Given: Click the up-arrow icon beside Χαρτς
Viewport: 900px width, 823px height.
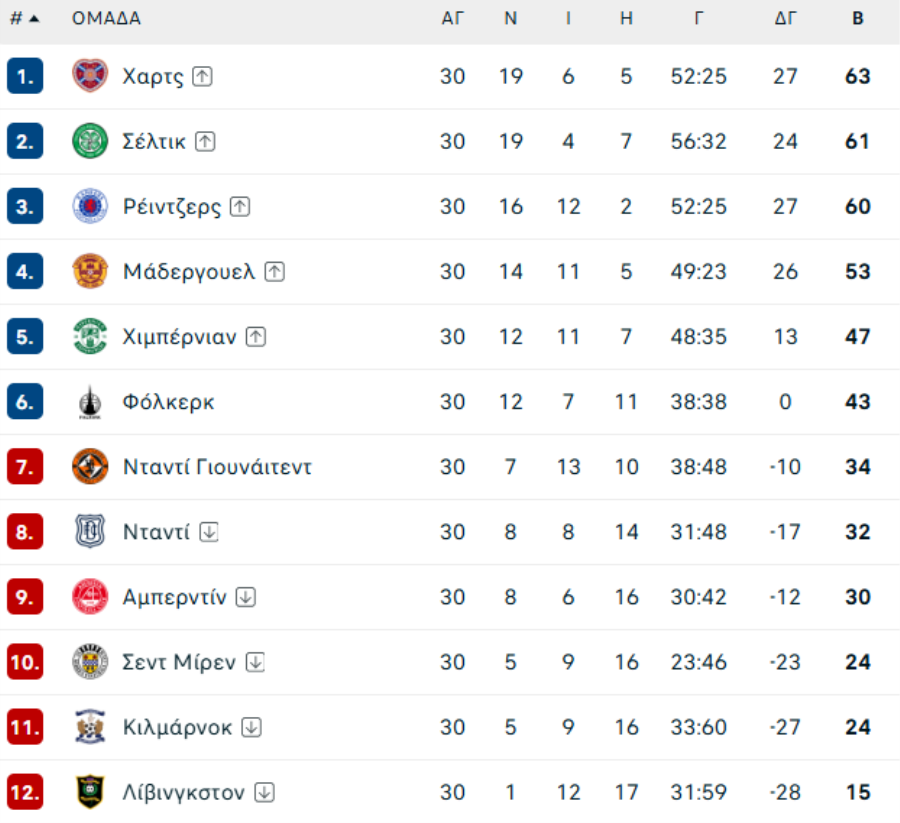Looking at the screenshot, I should pyautogui.click(x=203, y=76).
